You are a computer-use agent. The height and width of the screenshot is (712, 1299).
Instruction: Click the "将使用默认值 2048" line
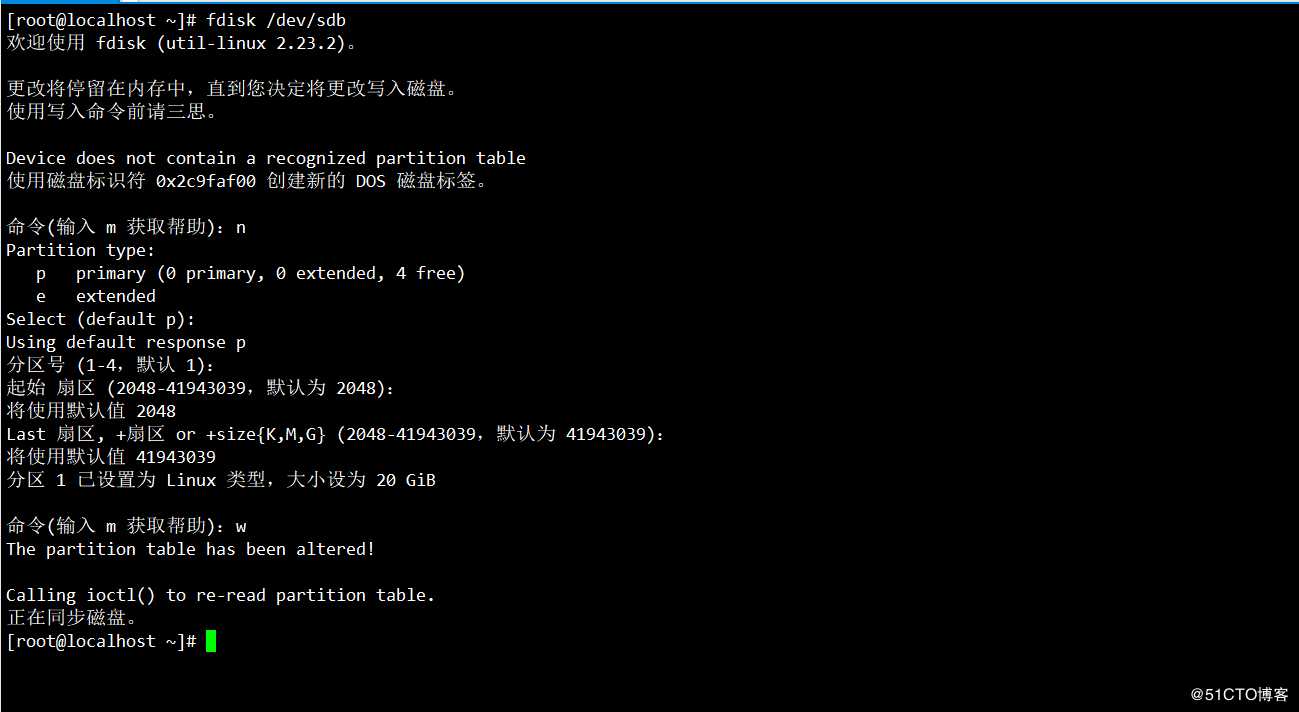tap(91, 411)
